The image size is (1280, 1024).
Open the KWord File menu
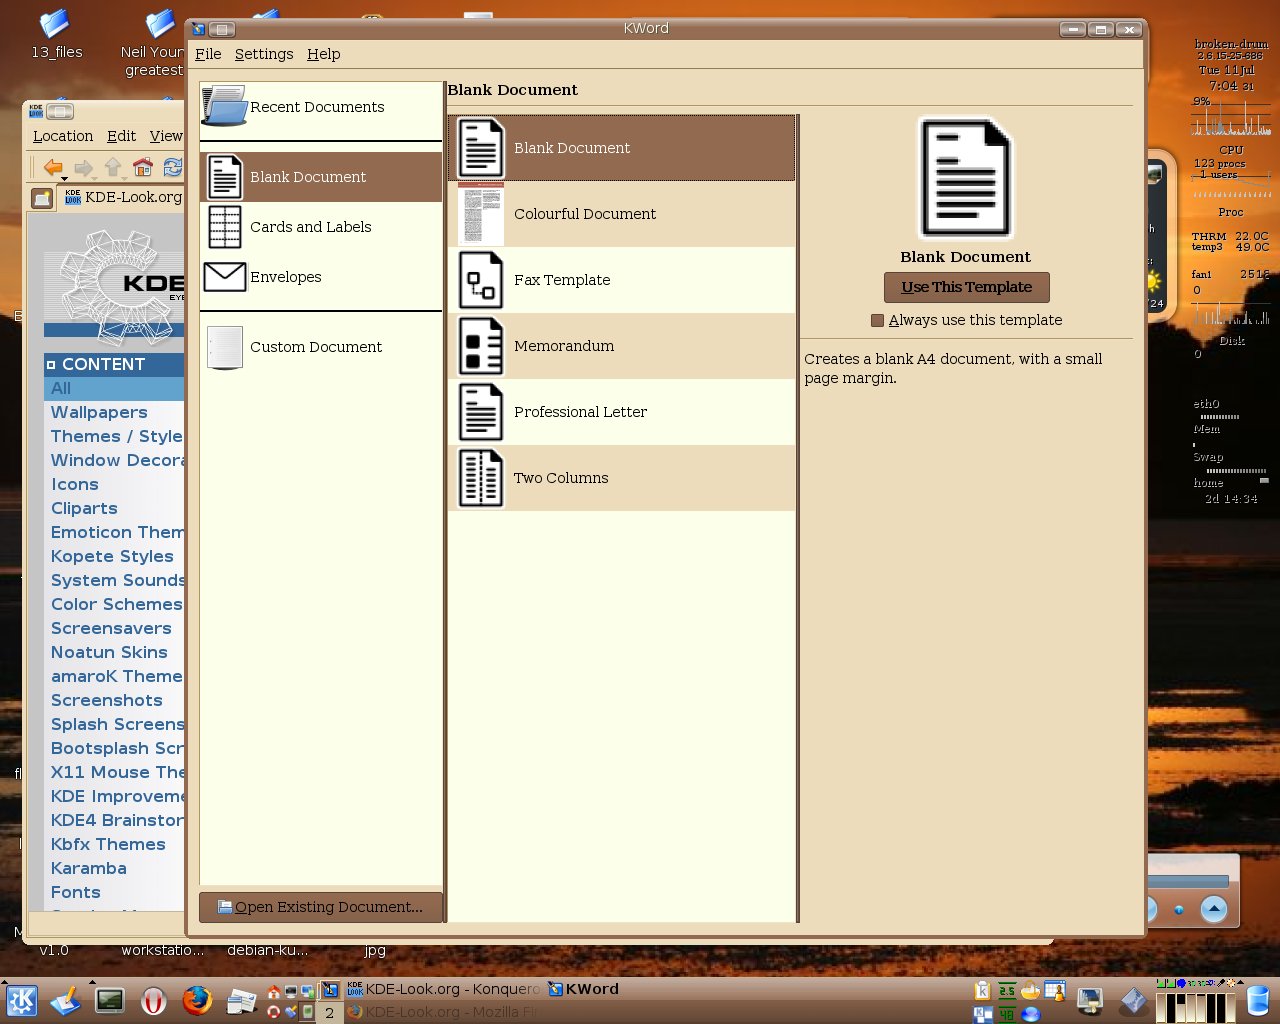coord(208,54)
